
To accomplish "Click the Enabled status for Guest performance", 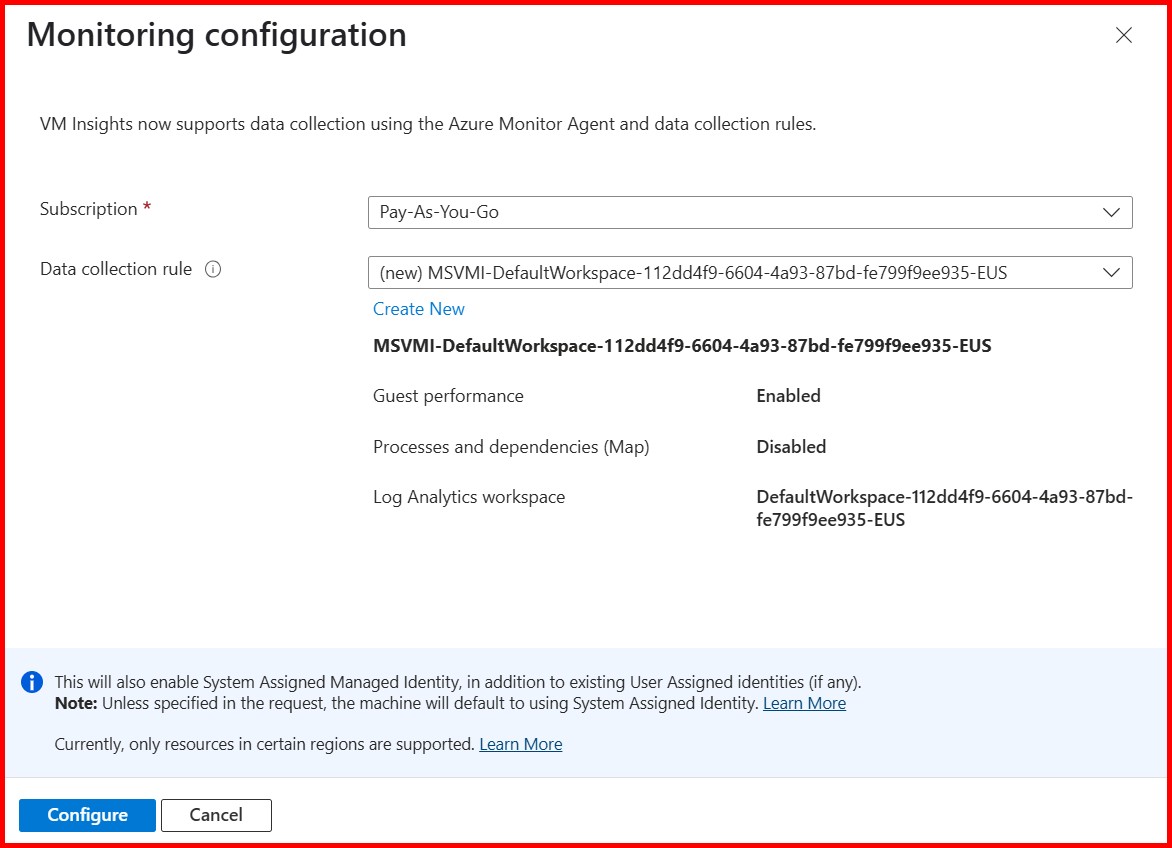I will click(x=789, y=396).
